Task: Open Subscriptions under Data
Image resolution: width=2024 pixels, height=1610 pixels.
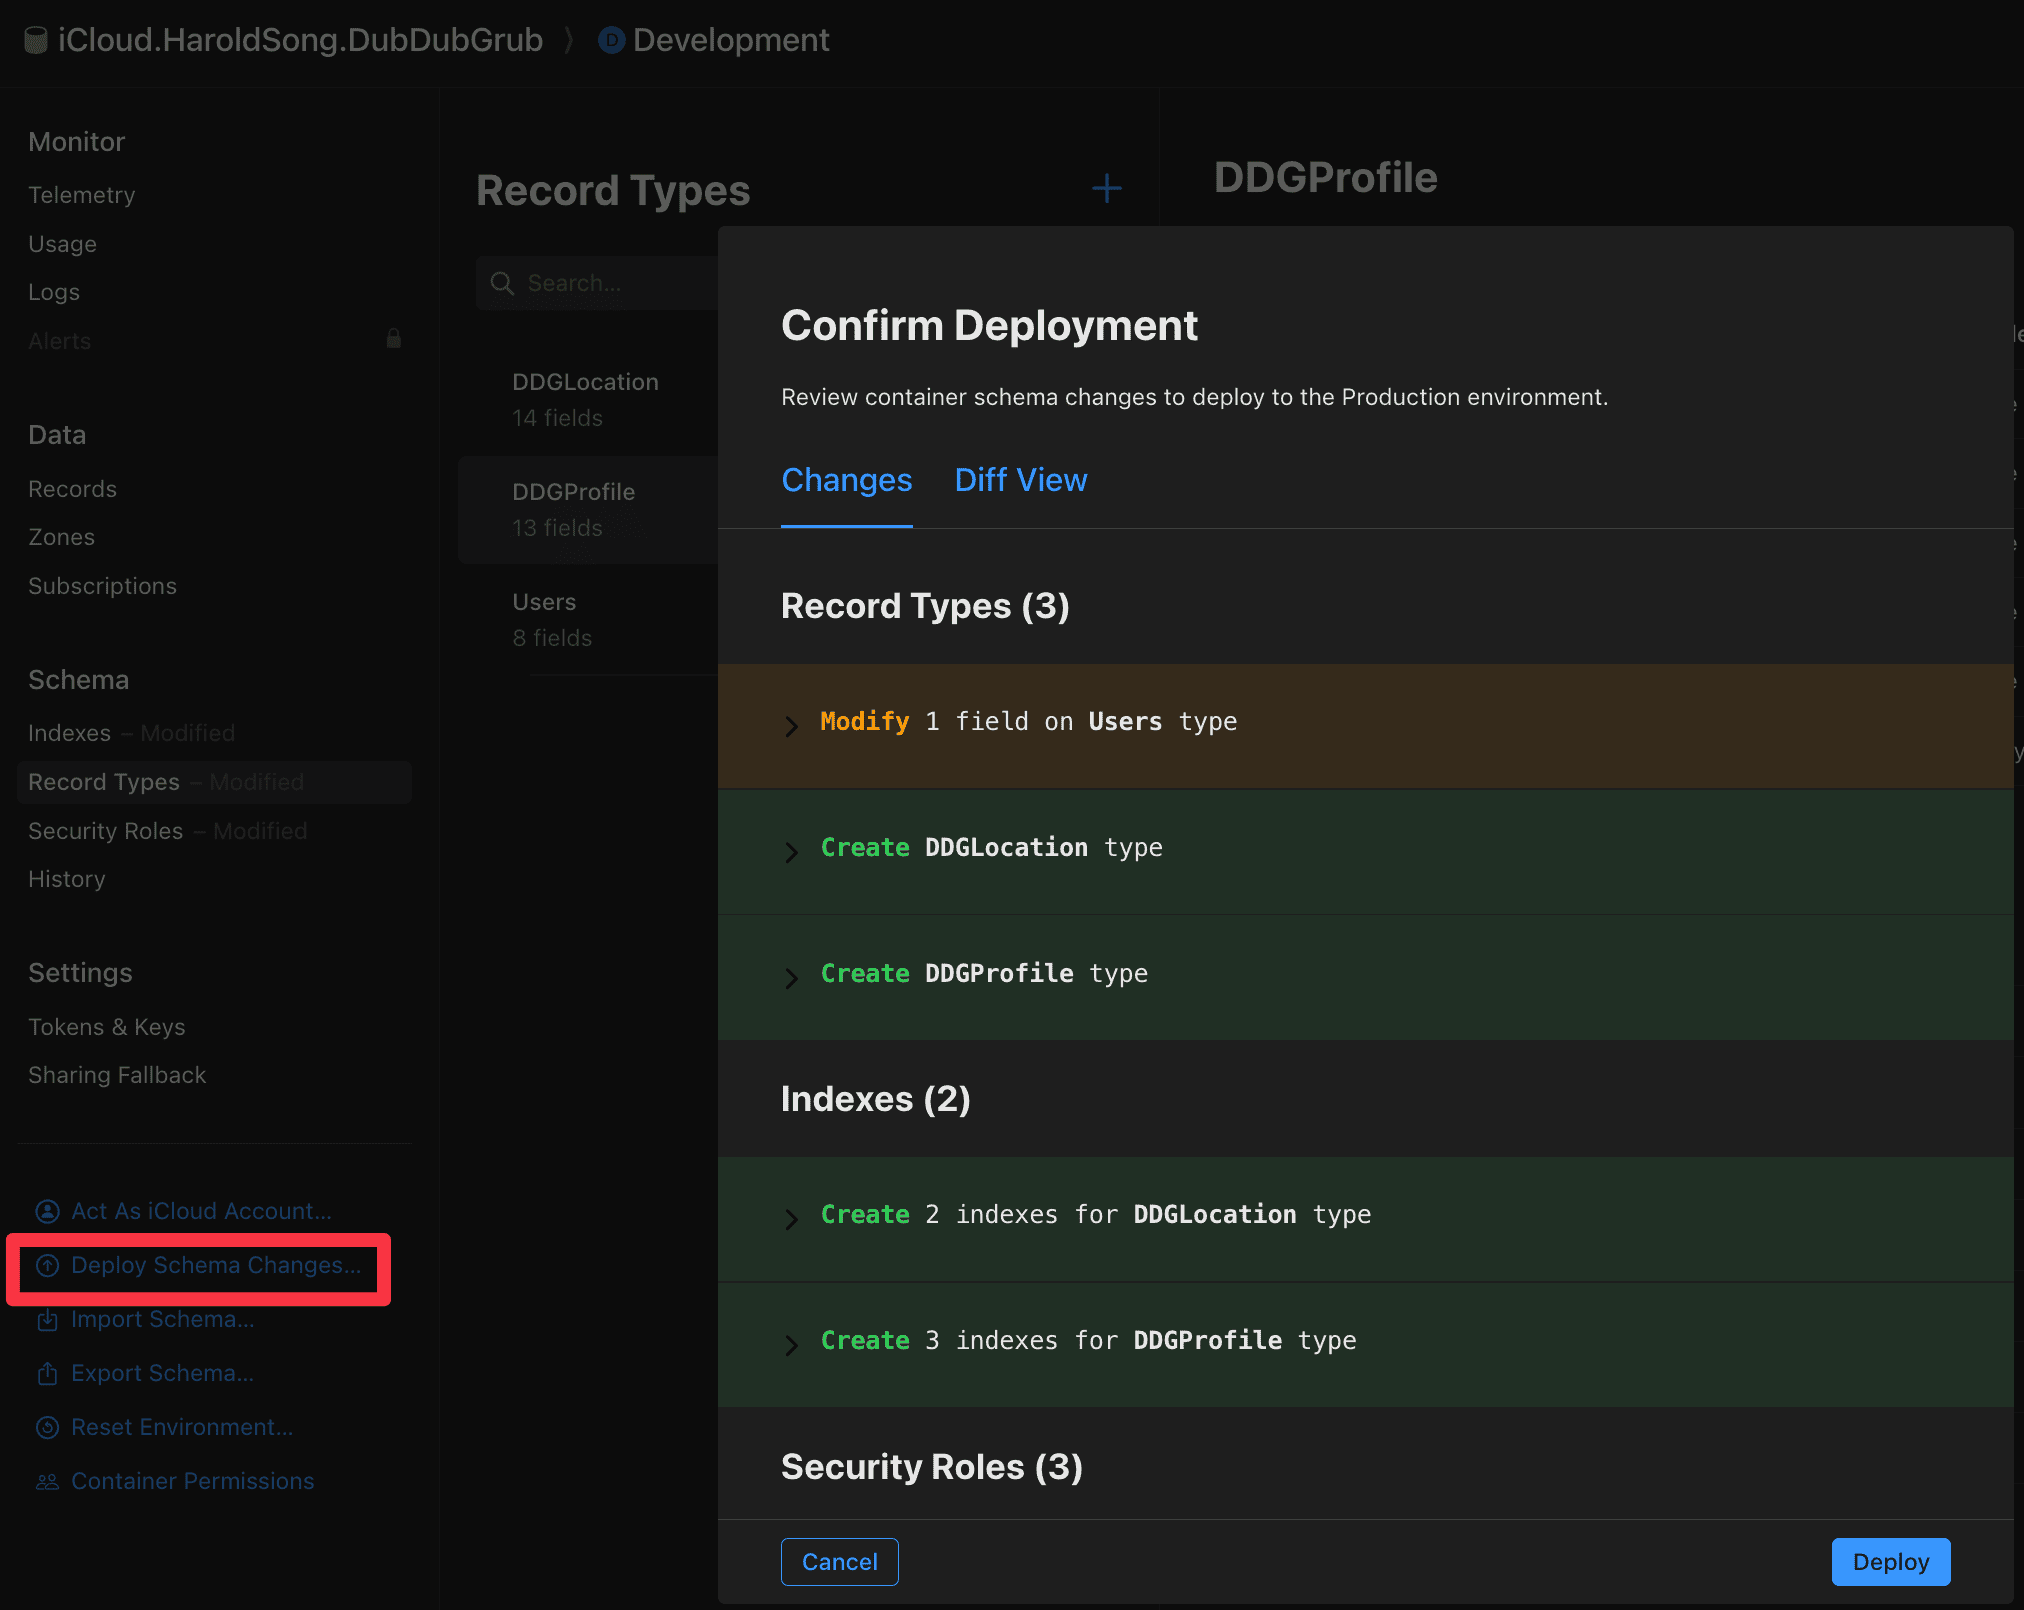Action: (x=102, y=586)
